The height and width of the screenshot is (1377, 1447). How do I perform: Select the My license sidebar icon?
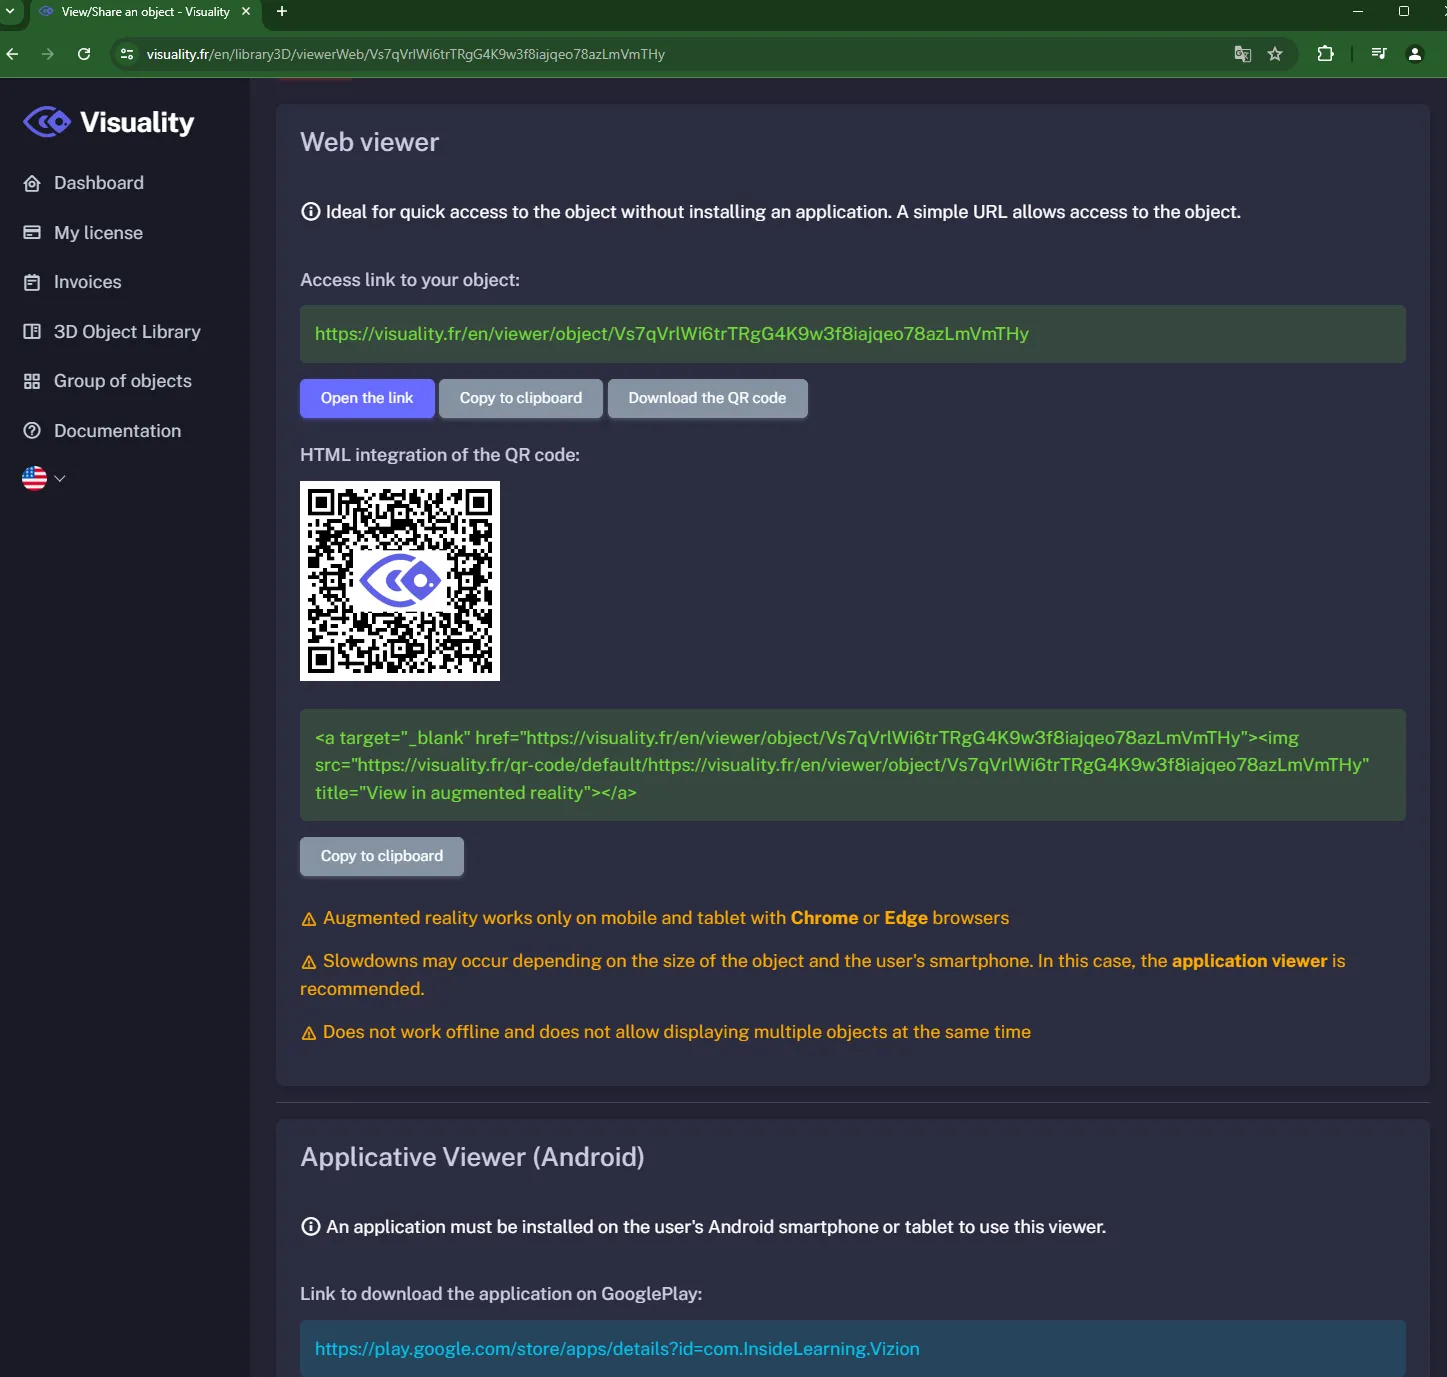click(x=33, y=232)
